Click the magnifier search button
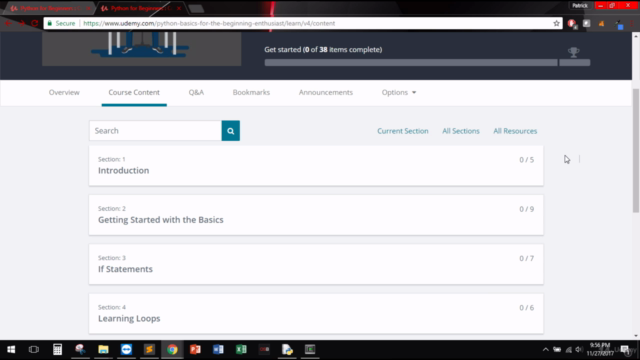 (x=231, y=131)
